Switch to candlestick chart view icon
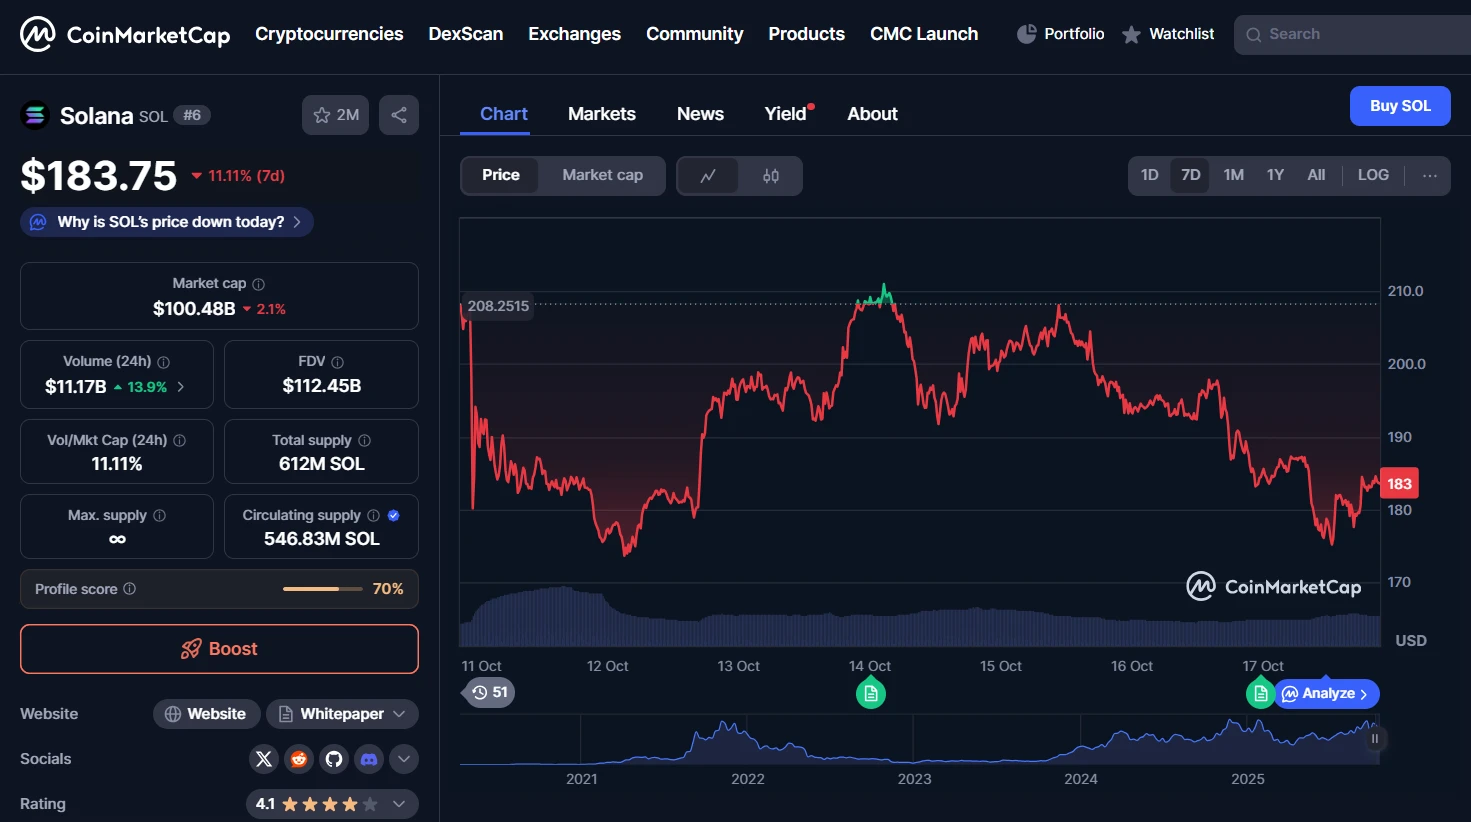Screen dimensions: 1471x822 point(770,176)
